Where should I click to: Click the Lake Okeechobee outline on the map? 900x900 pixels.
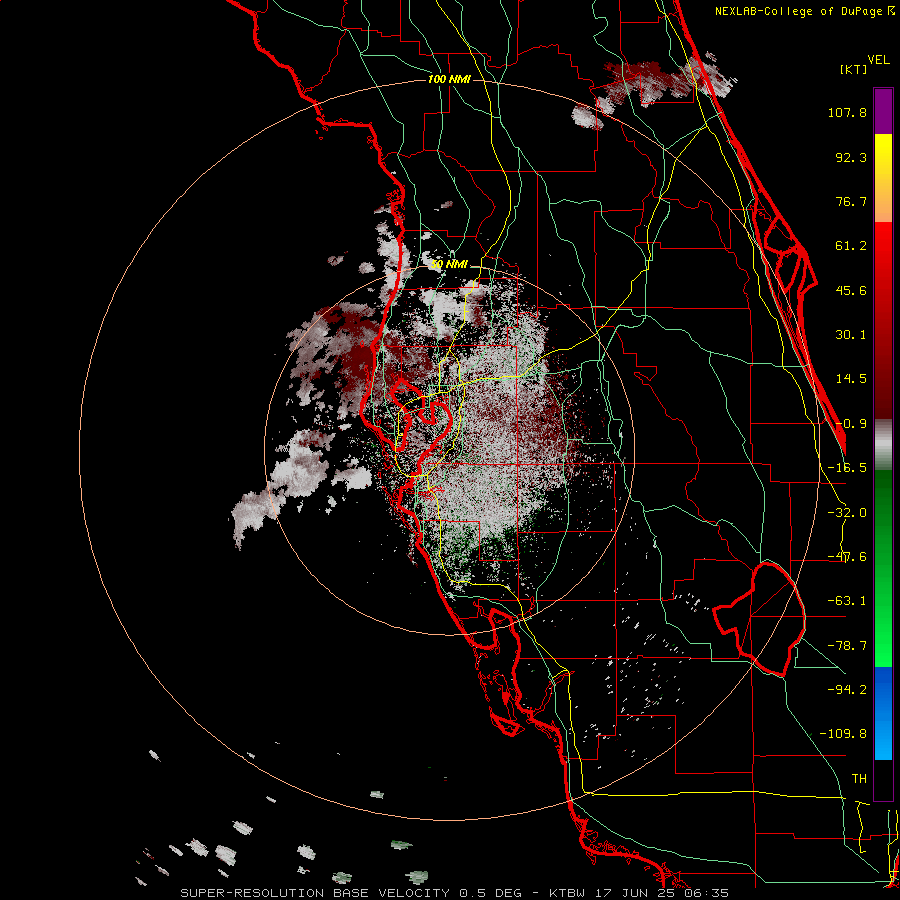tap(761, 619)
